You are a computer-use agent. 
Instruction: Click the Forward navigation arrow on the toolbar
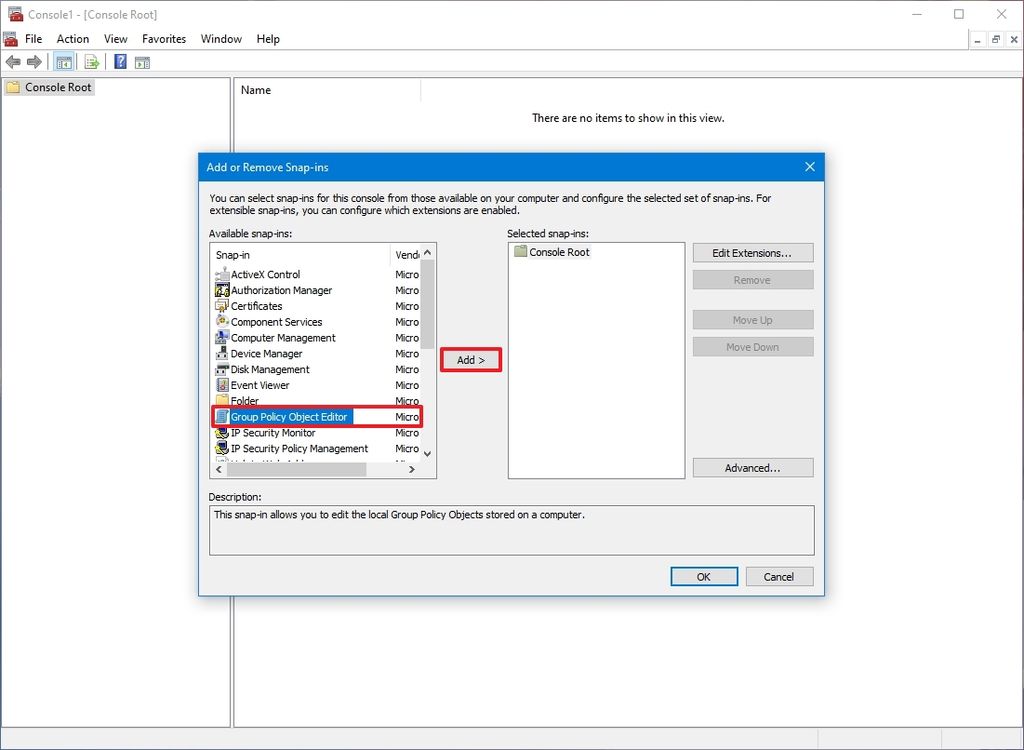35,61
